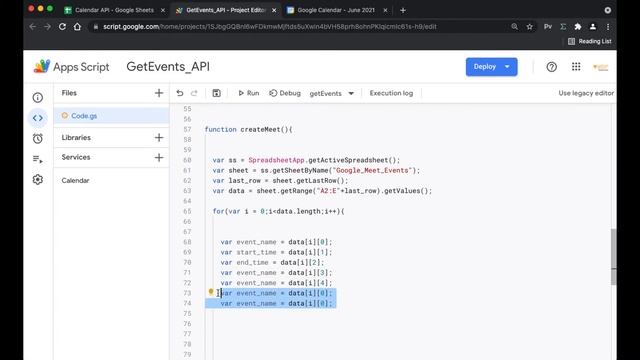The image size is (640, 360).
Task: Click the Run button
Action: coord(249,93)
